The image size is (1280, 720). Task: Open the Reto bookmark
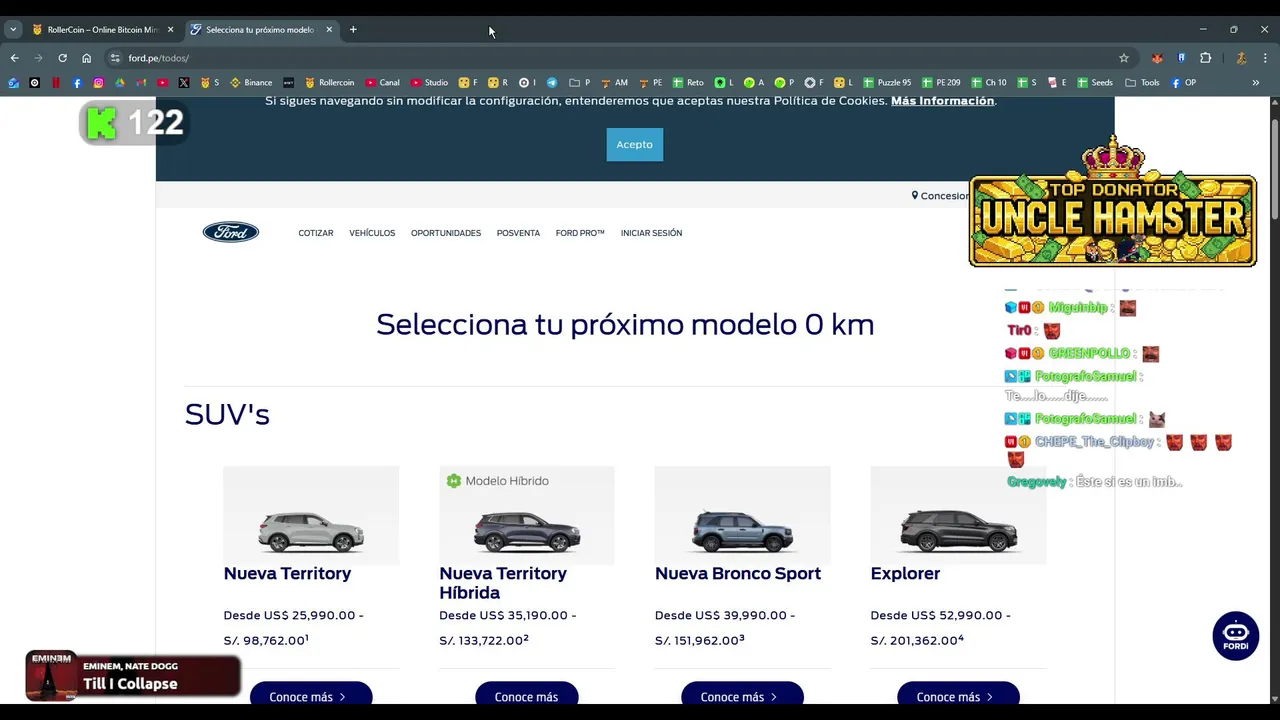pyautogui.click(x=688, y=83)
